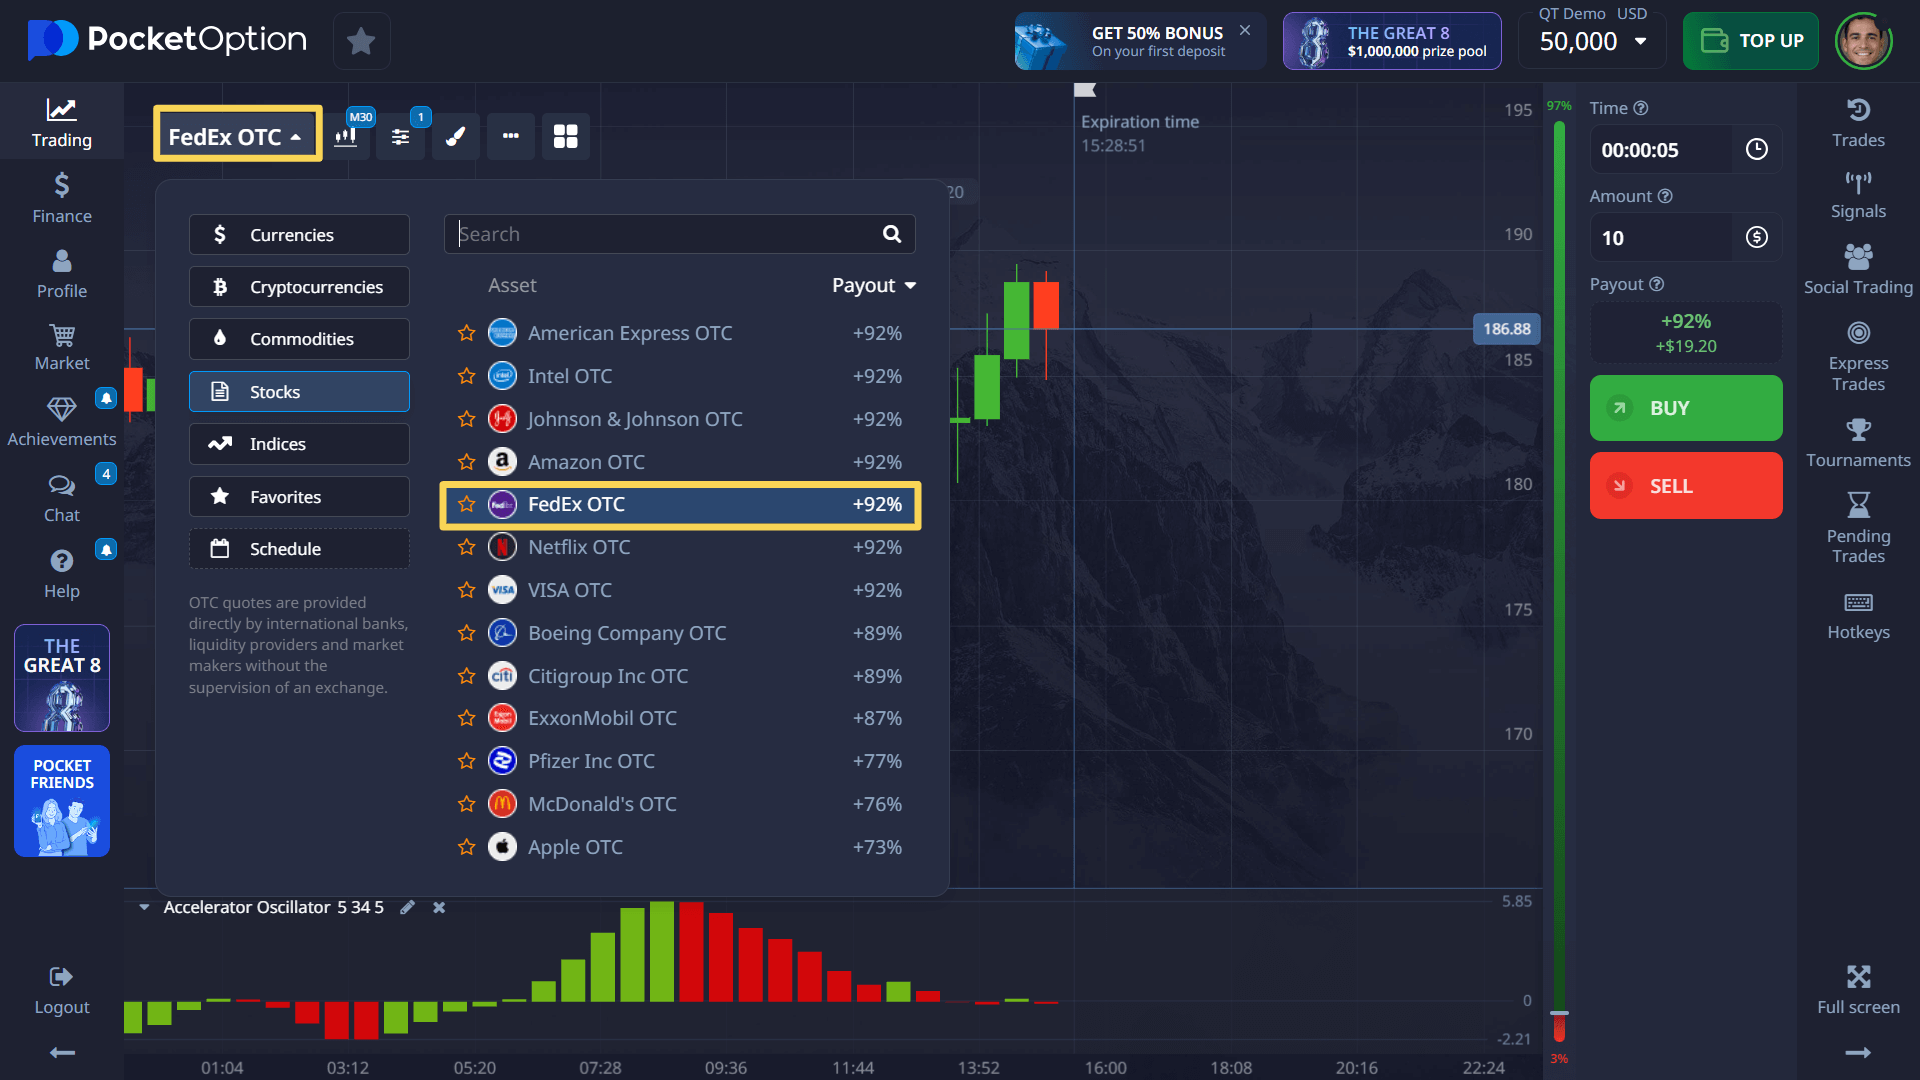Toggle favorite star for Netflix OTC
This screenshot has width=1920, height=1080.
pos(466,547)
